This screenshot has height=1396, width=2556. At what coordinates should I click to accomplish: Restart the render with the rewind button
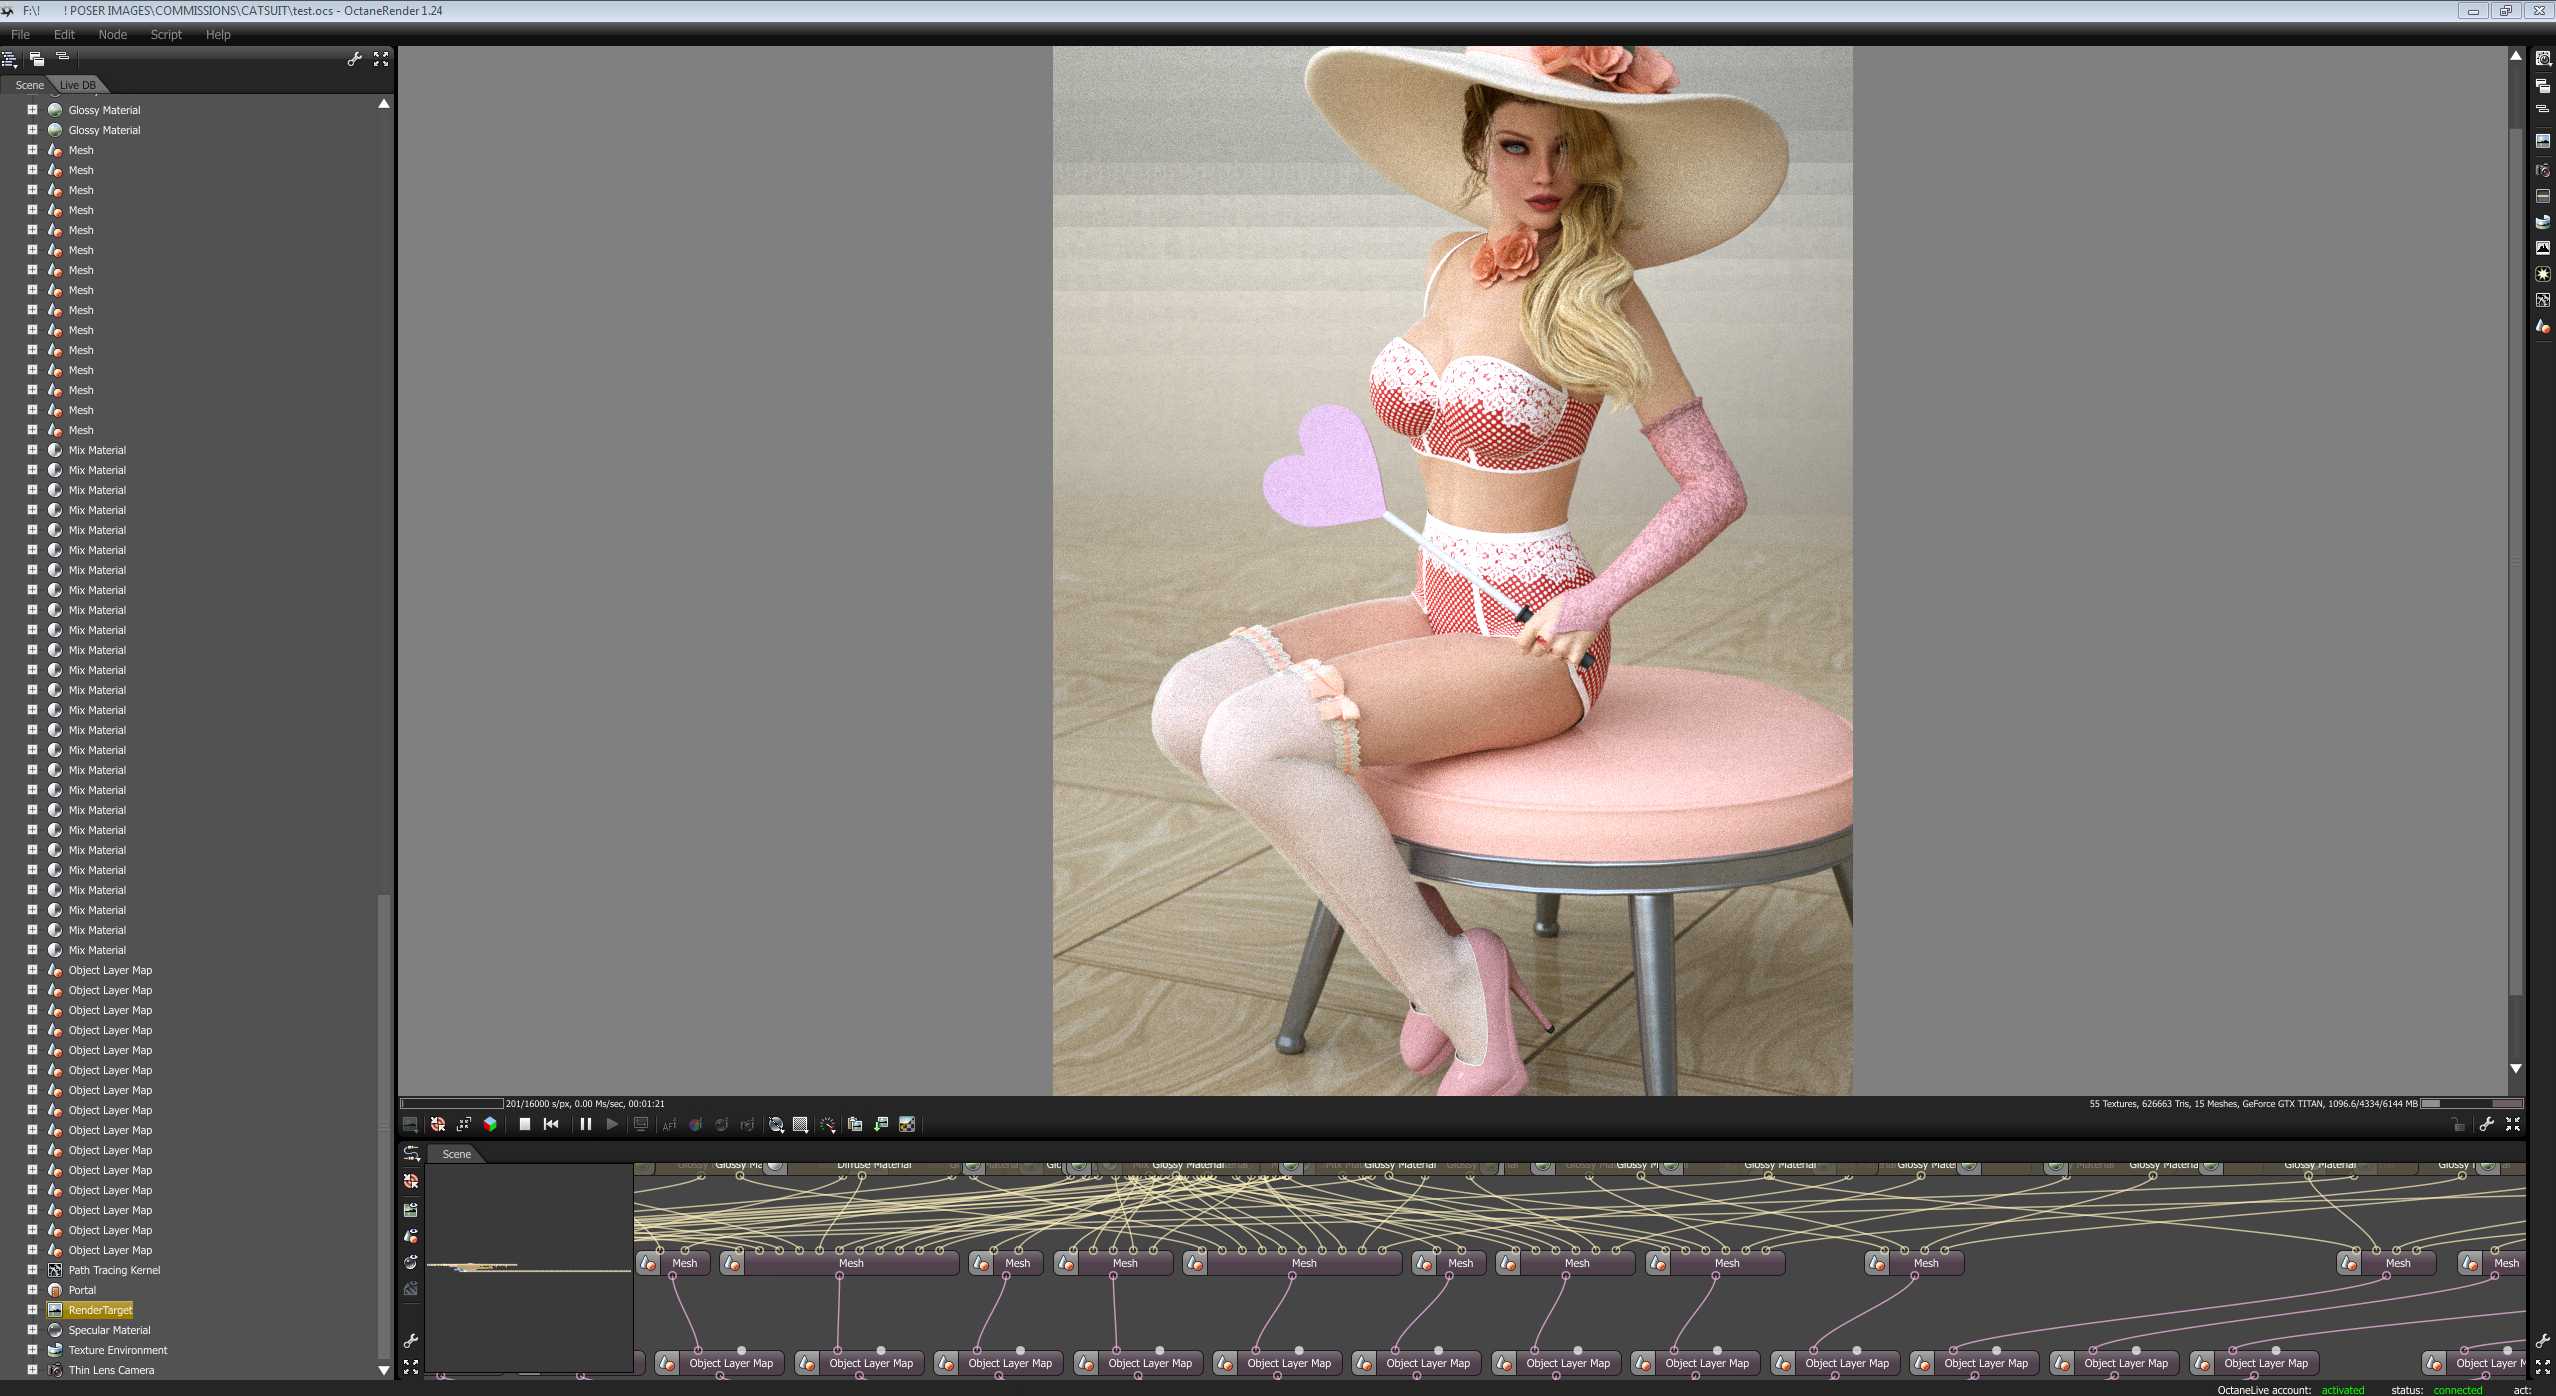pyautogui.click(x=551, y=1124)
